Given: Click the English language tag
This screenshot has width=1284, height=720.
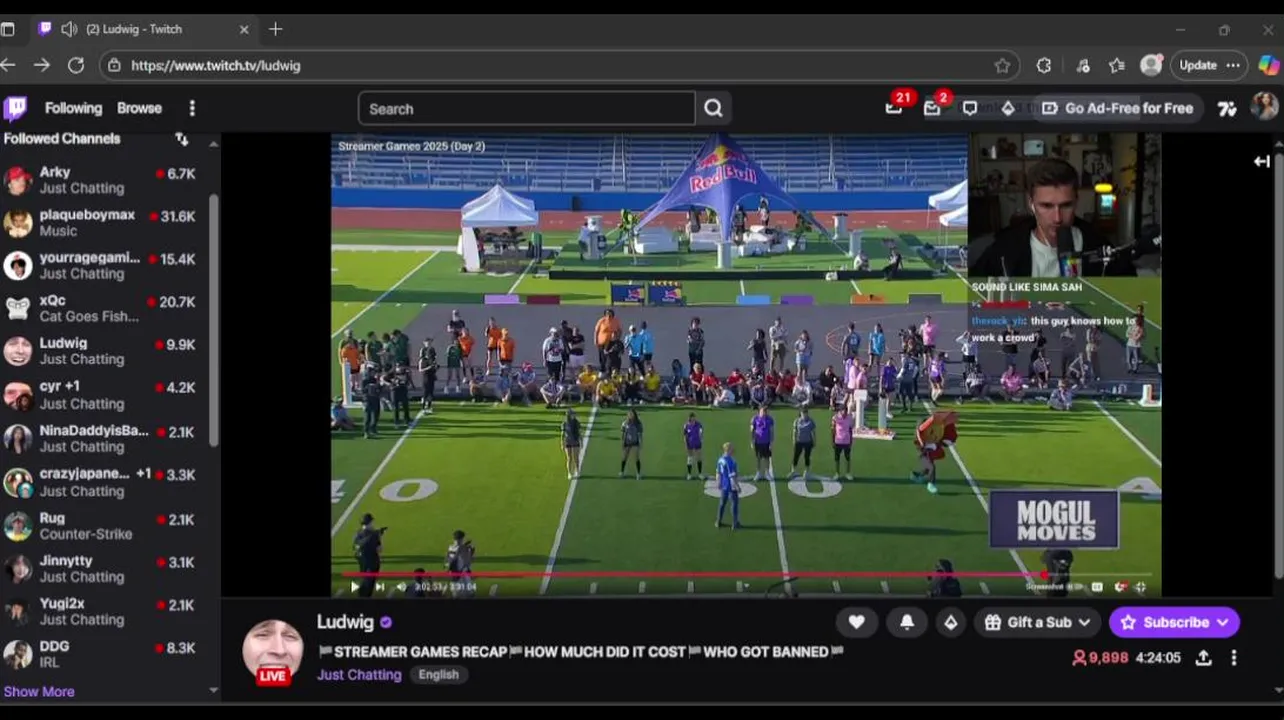Looking at the screenshot, I should pyautogui.click(x=438, y=674).
